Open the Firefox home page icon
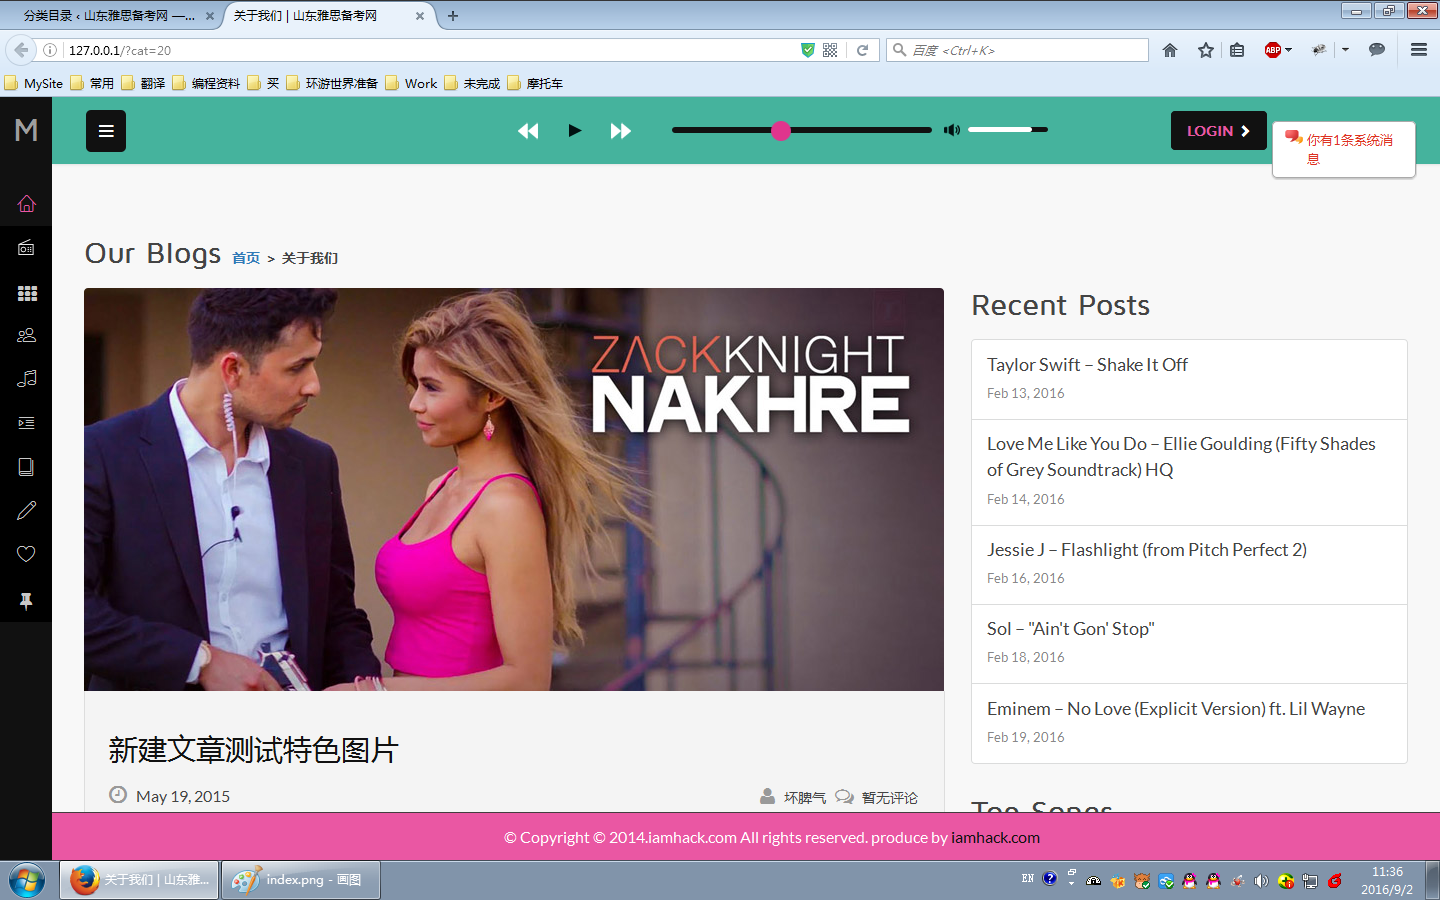Viewport: 1440px width, 900px height. [x=1170, y=50]
